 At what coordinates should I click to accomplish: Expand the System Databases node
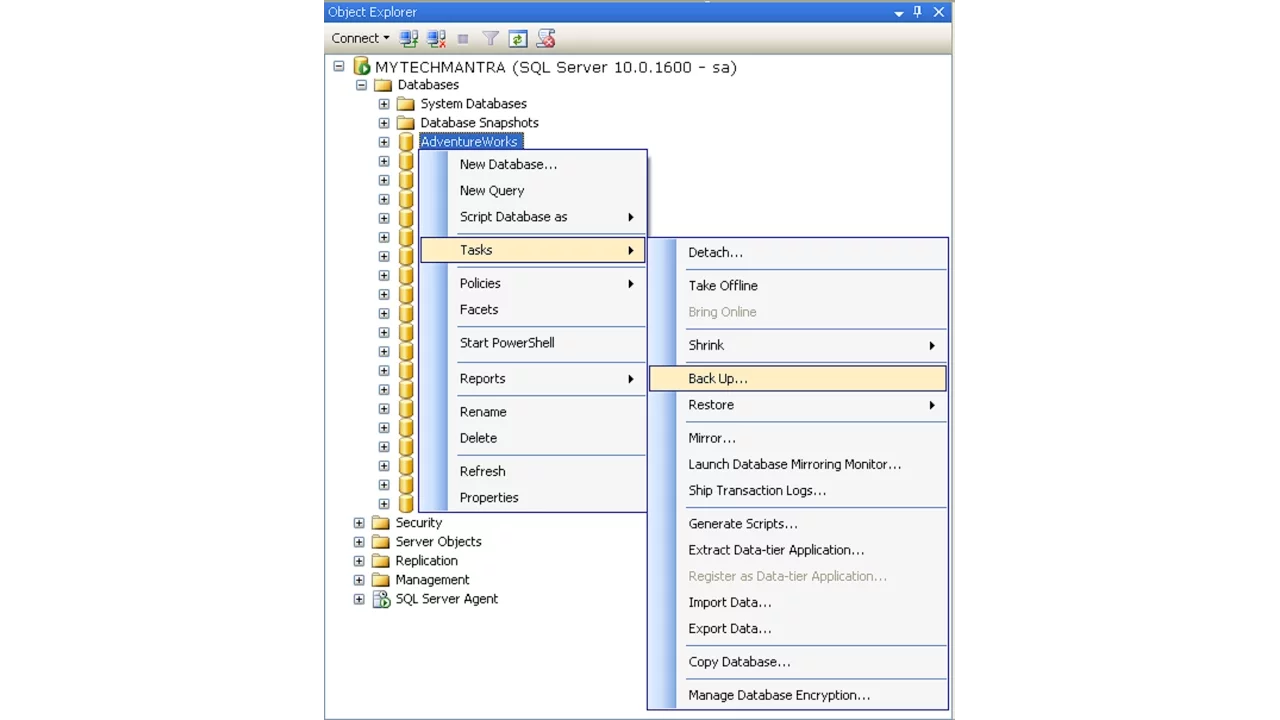(x=384, y=104)
